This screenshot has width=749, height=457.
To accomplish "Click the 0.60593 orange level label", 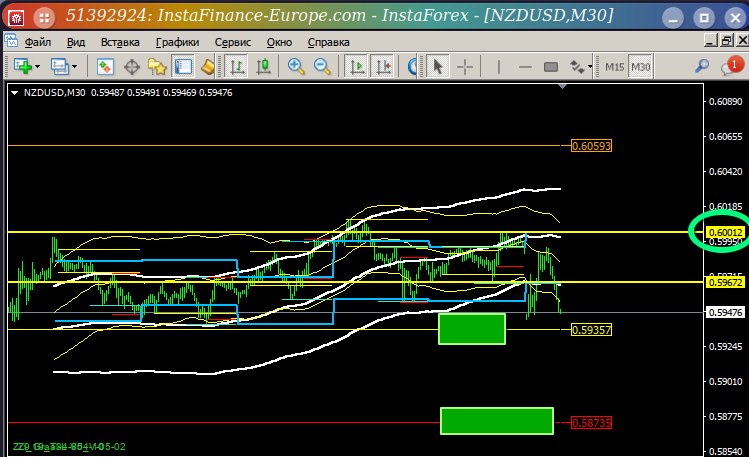I will 591,146.
